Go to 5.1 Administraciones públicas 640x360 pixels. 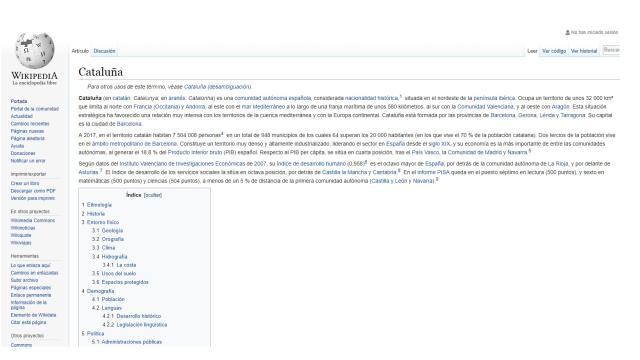click(132, 342)
